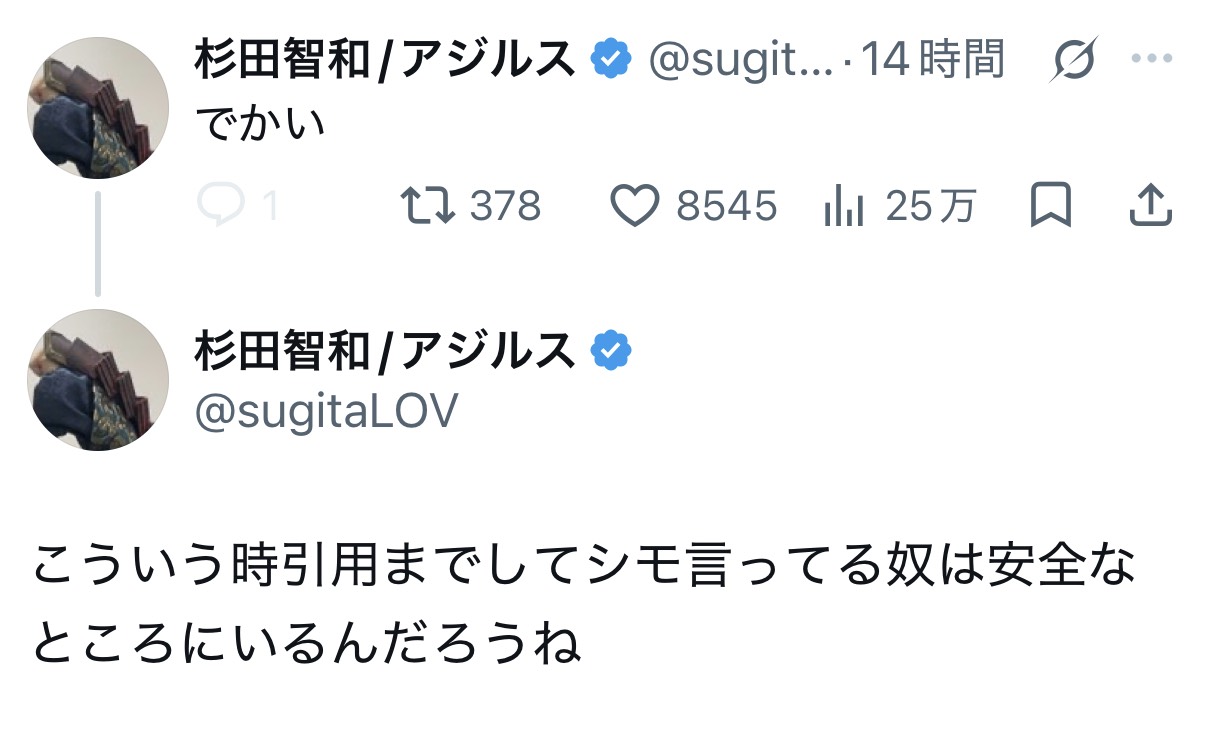This screenshot has width=1206, height=730.
Task: Click the truncated @sugit... handle
Action: pyautogui.click(x=741, y=62)
